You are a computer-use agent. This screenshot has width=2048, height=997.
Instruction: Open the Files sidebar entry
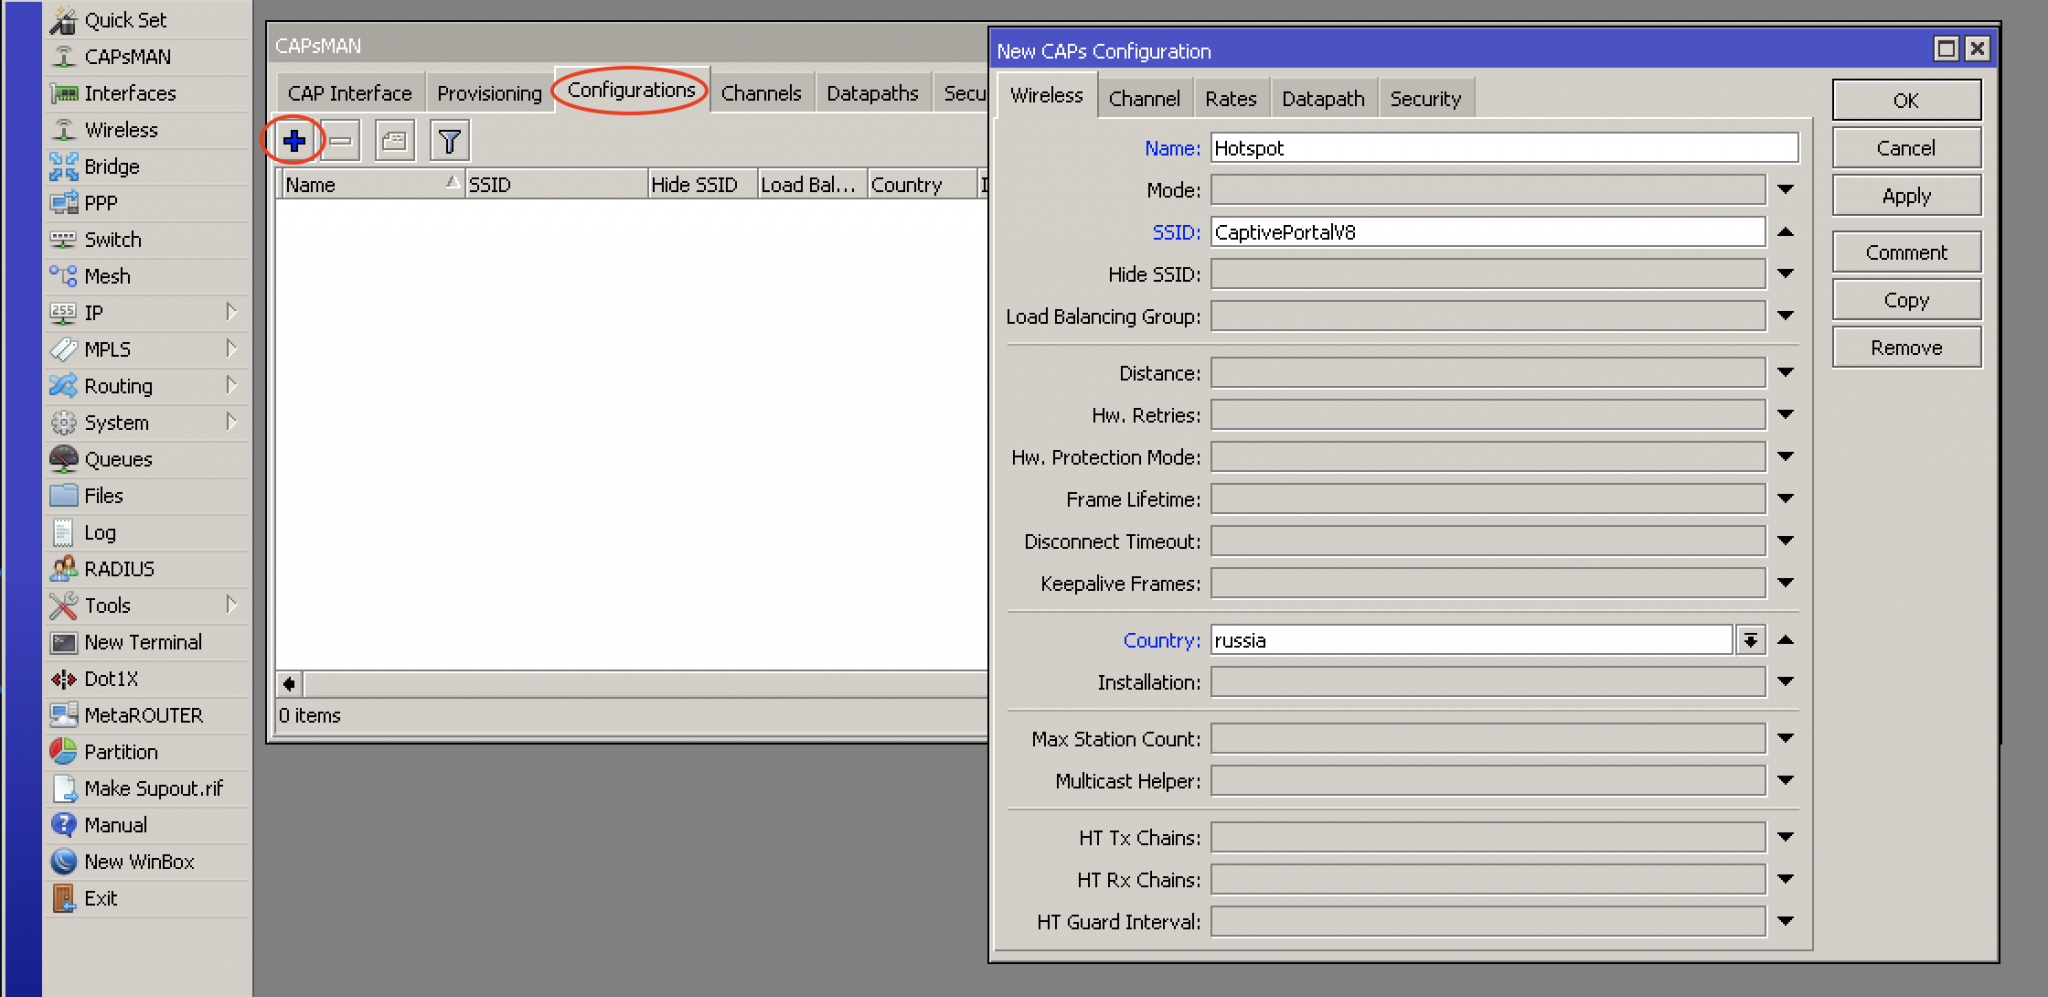pyautogui.click(x=103, y=496)
